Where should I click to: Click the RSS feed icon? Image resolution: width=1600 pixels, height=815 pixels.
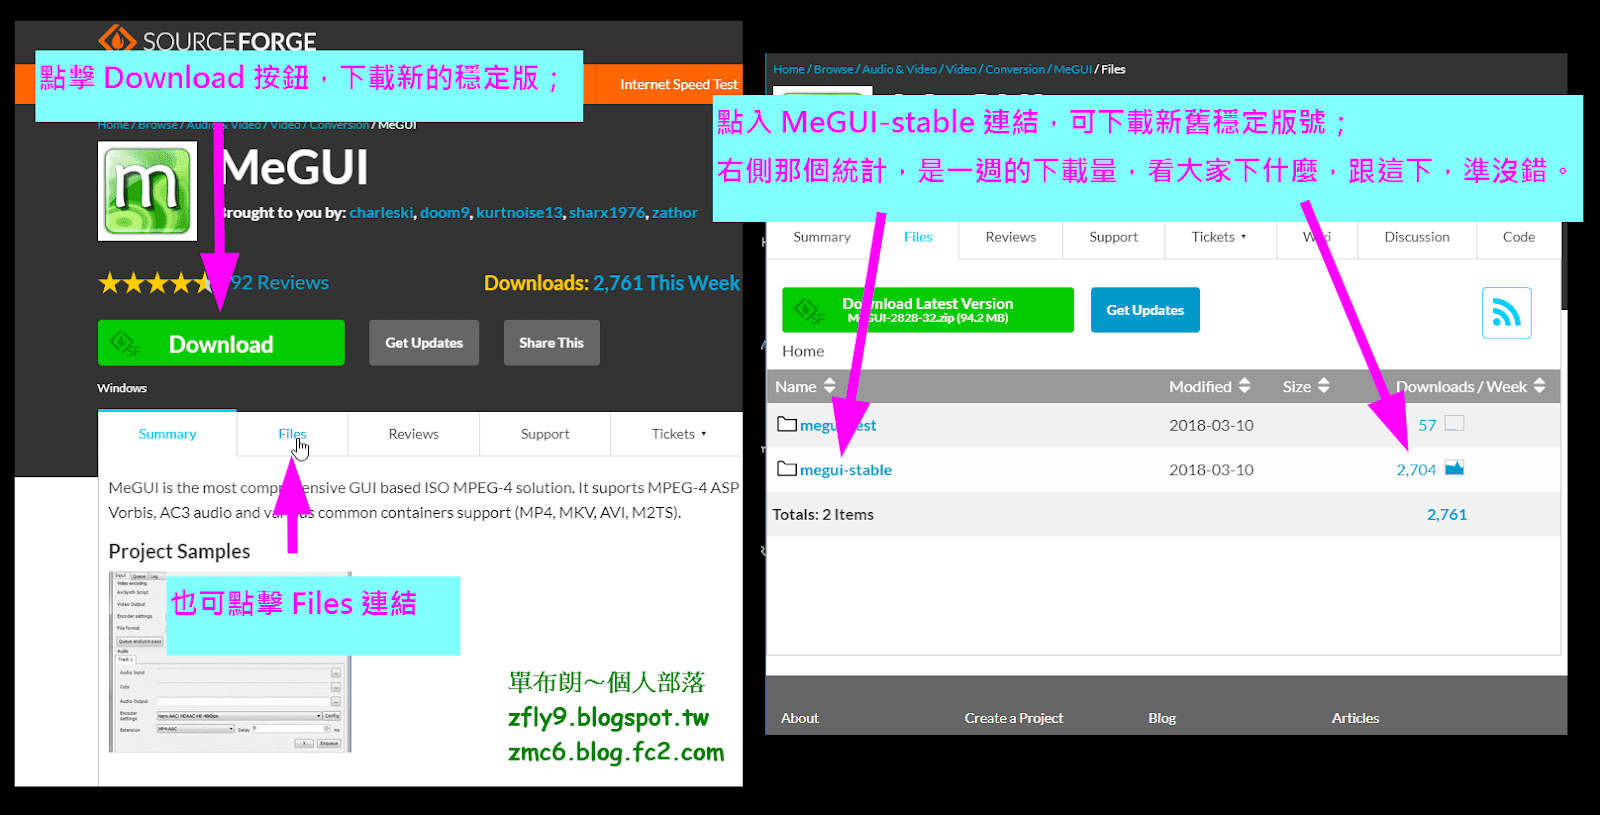click(1506, 313)
